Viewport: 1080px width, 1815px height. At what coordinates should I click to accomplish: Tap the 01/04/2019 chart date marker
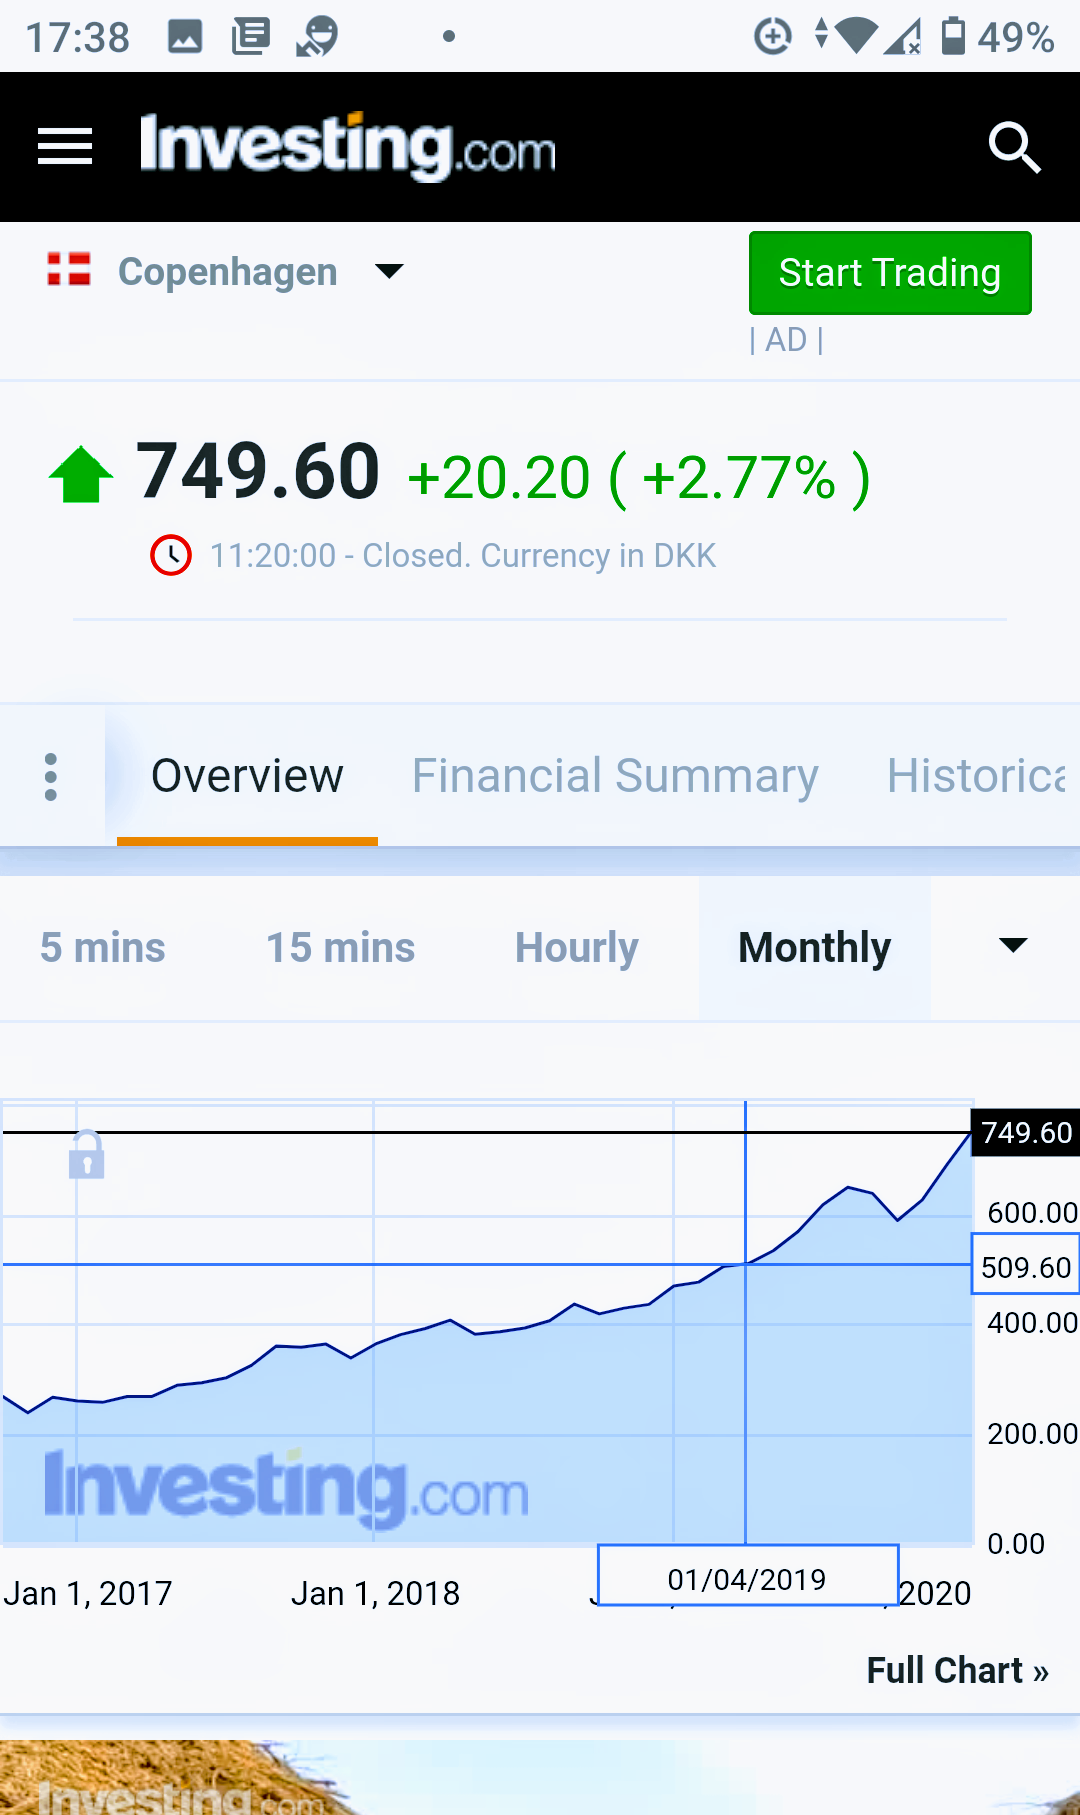tap(747, 1579)
